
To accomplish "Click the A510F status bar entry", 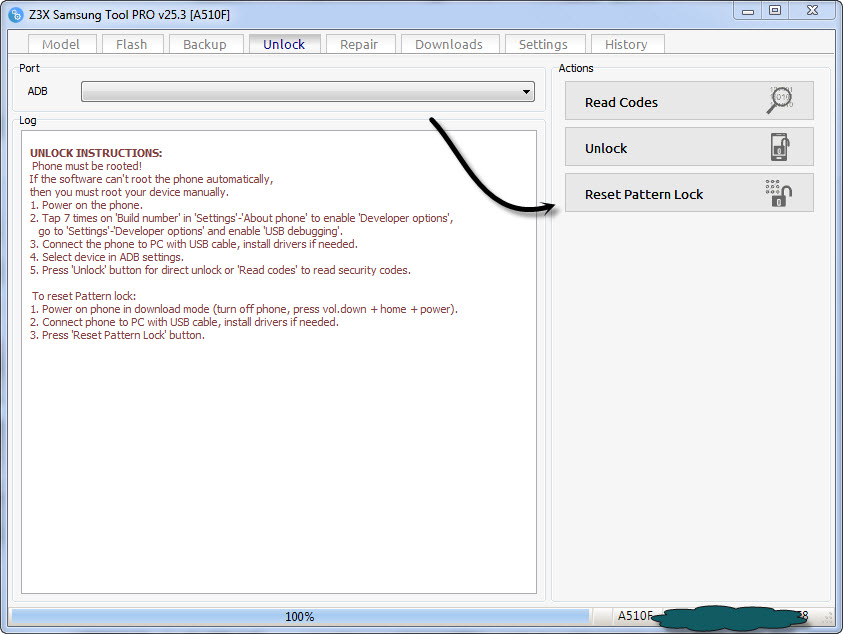I will [635, 616].
